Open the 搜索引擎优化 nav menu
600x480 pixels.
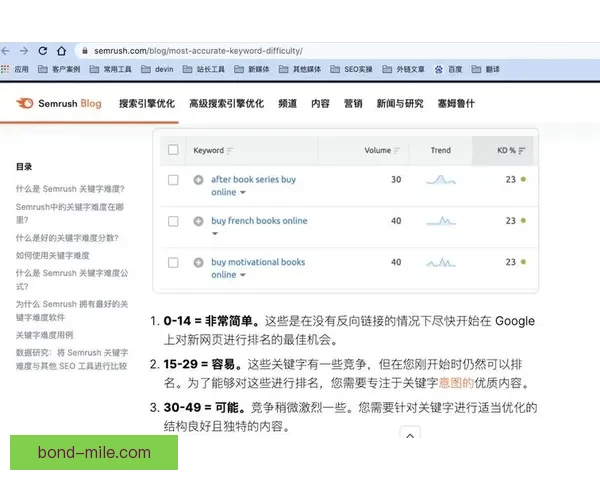[x=147, y=103]
